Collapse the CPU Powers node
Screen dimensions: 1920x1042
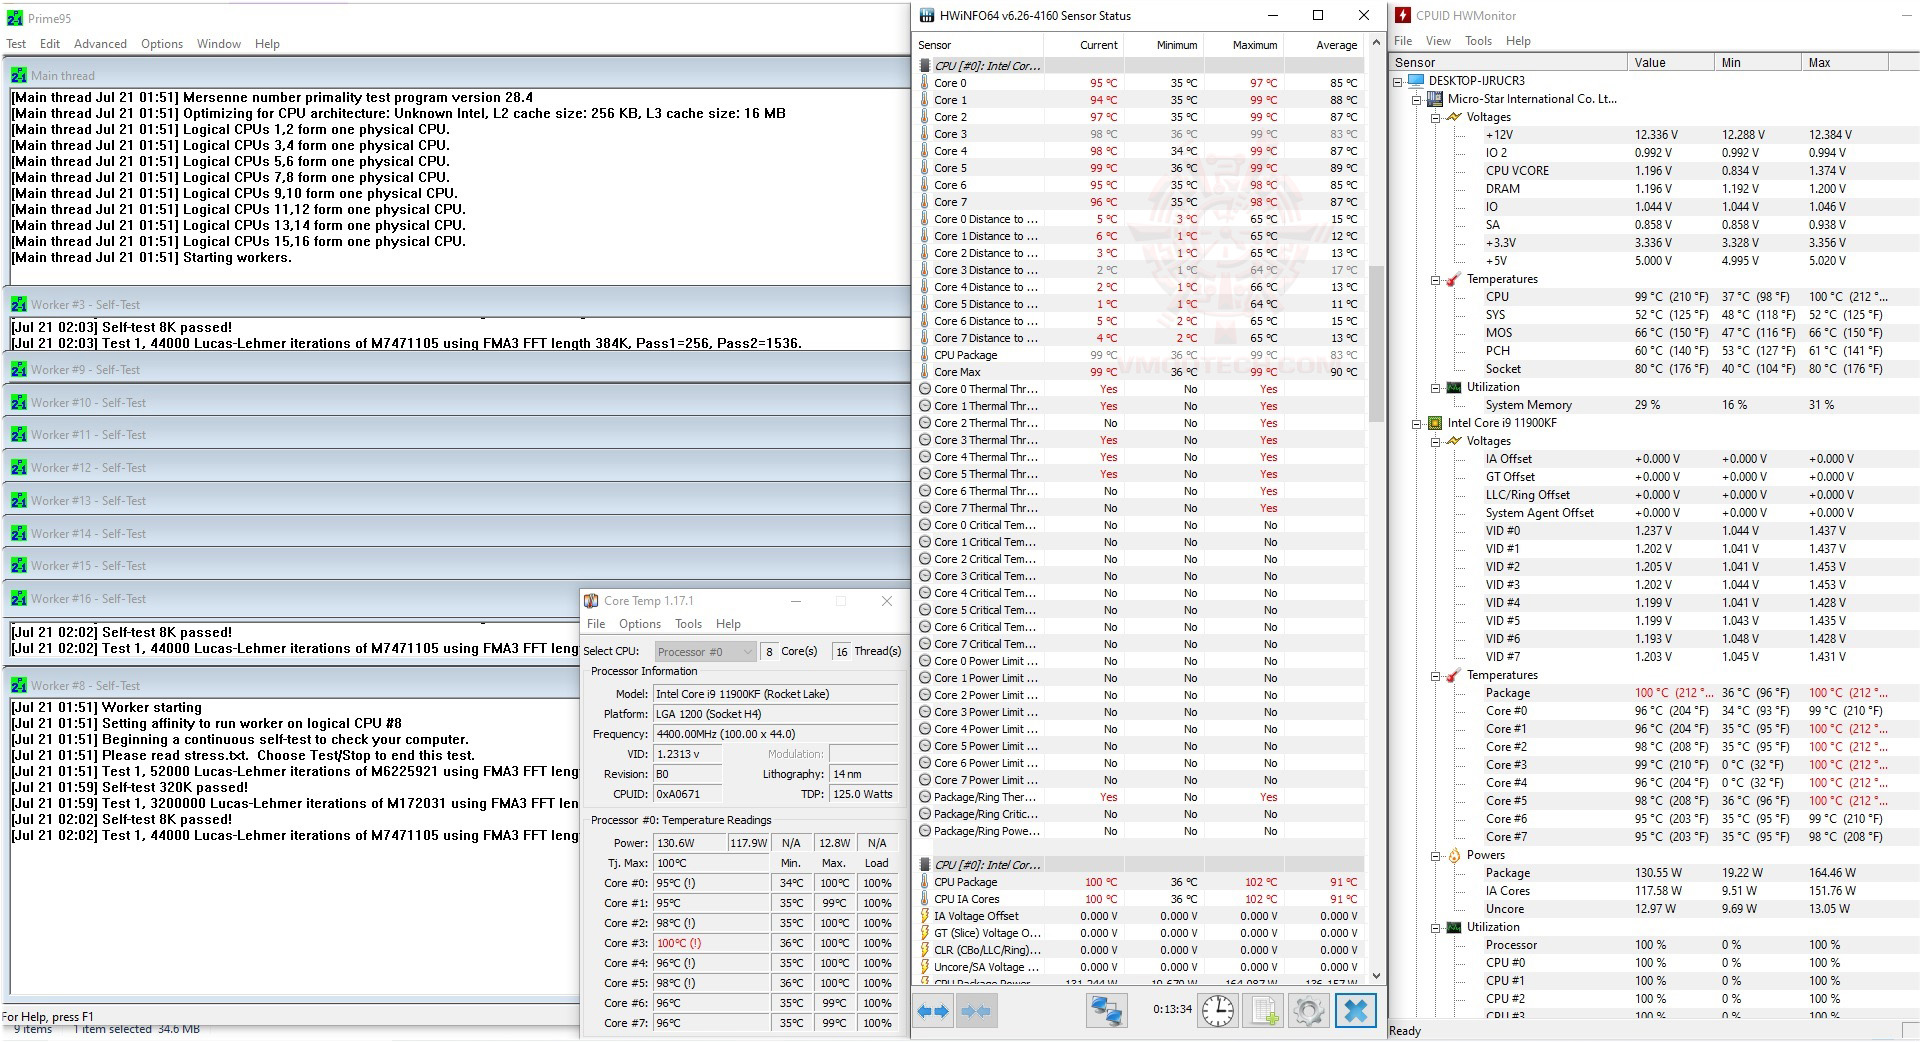pyautogui.click(x=1435, y=856)
